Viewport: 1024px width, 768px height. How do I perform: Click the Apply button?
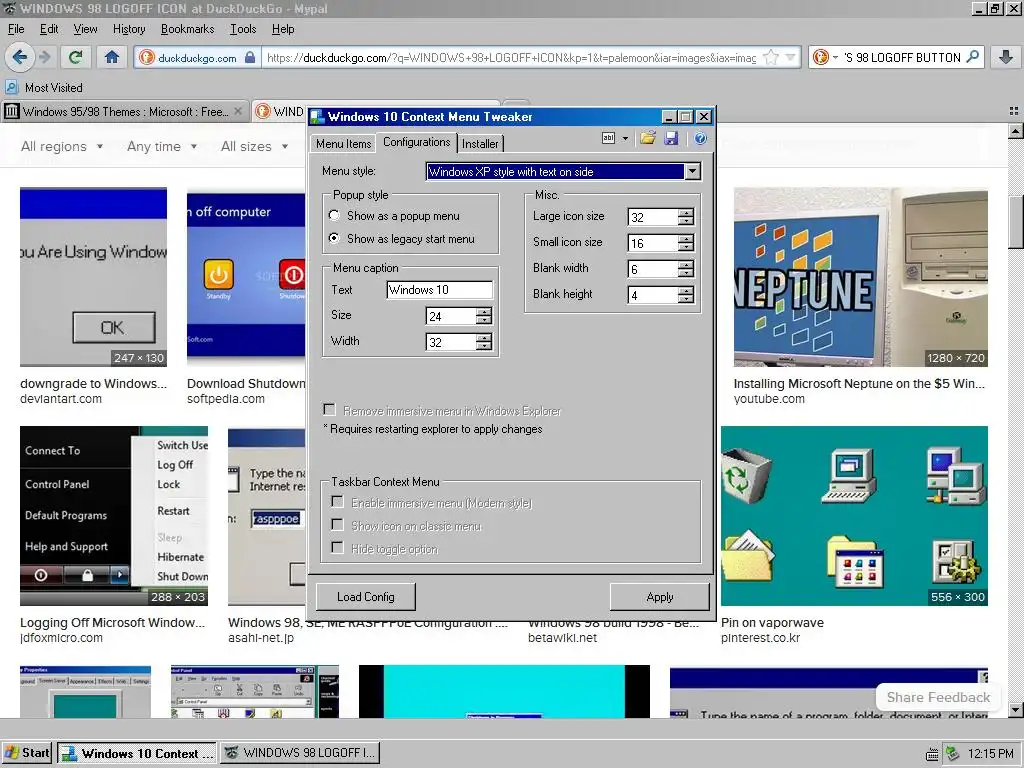pos(660,597)
